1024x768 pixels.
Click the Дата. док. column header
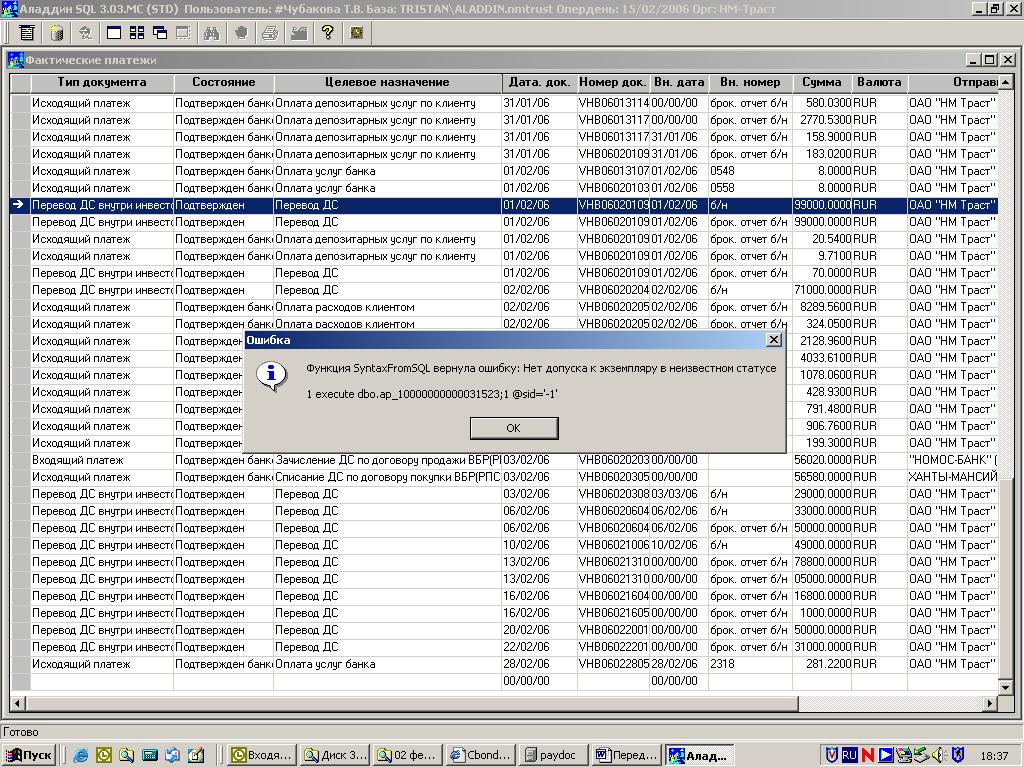point(539,83)
